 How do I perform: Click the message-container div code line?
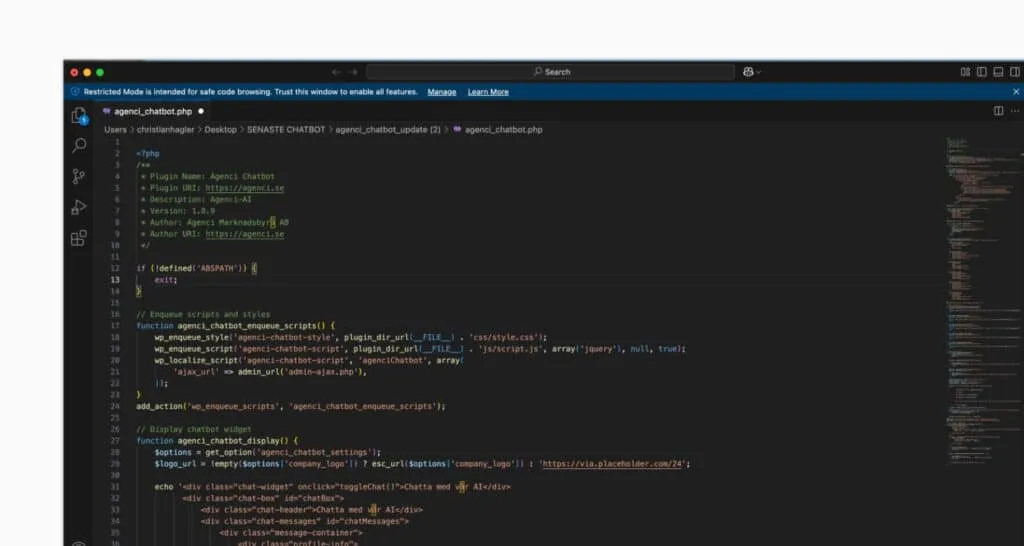(x=291, y=533)
